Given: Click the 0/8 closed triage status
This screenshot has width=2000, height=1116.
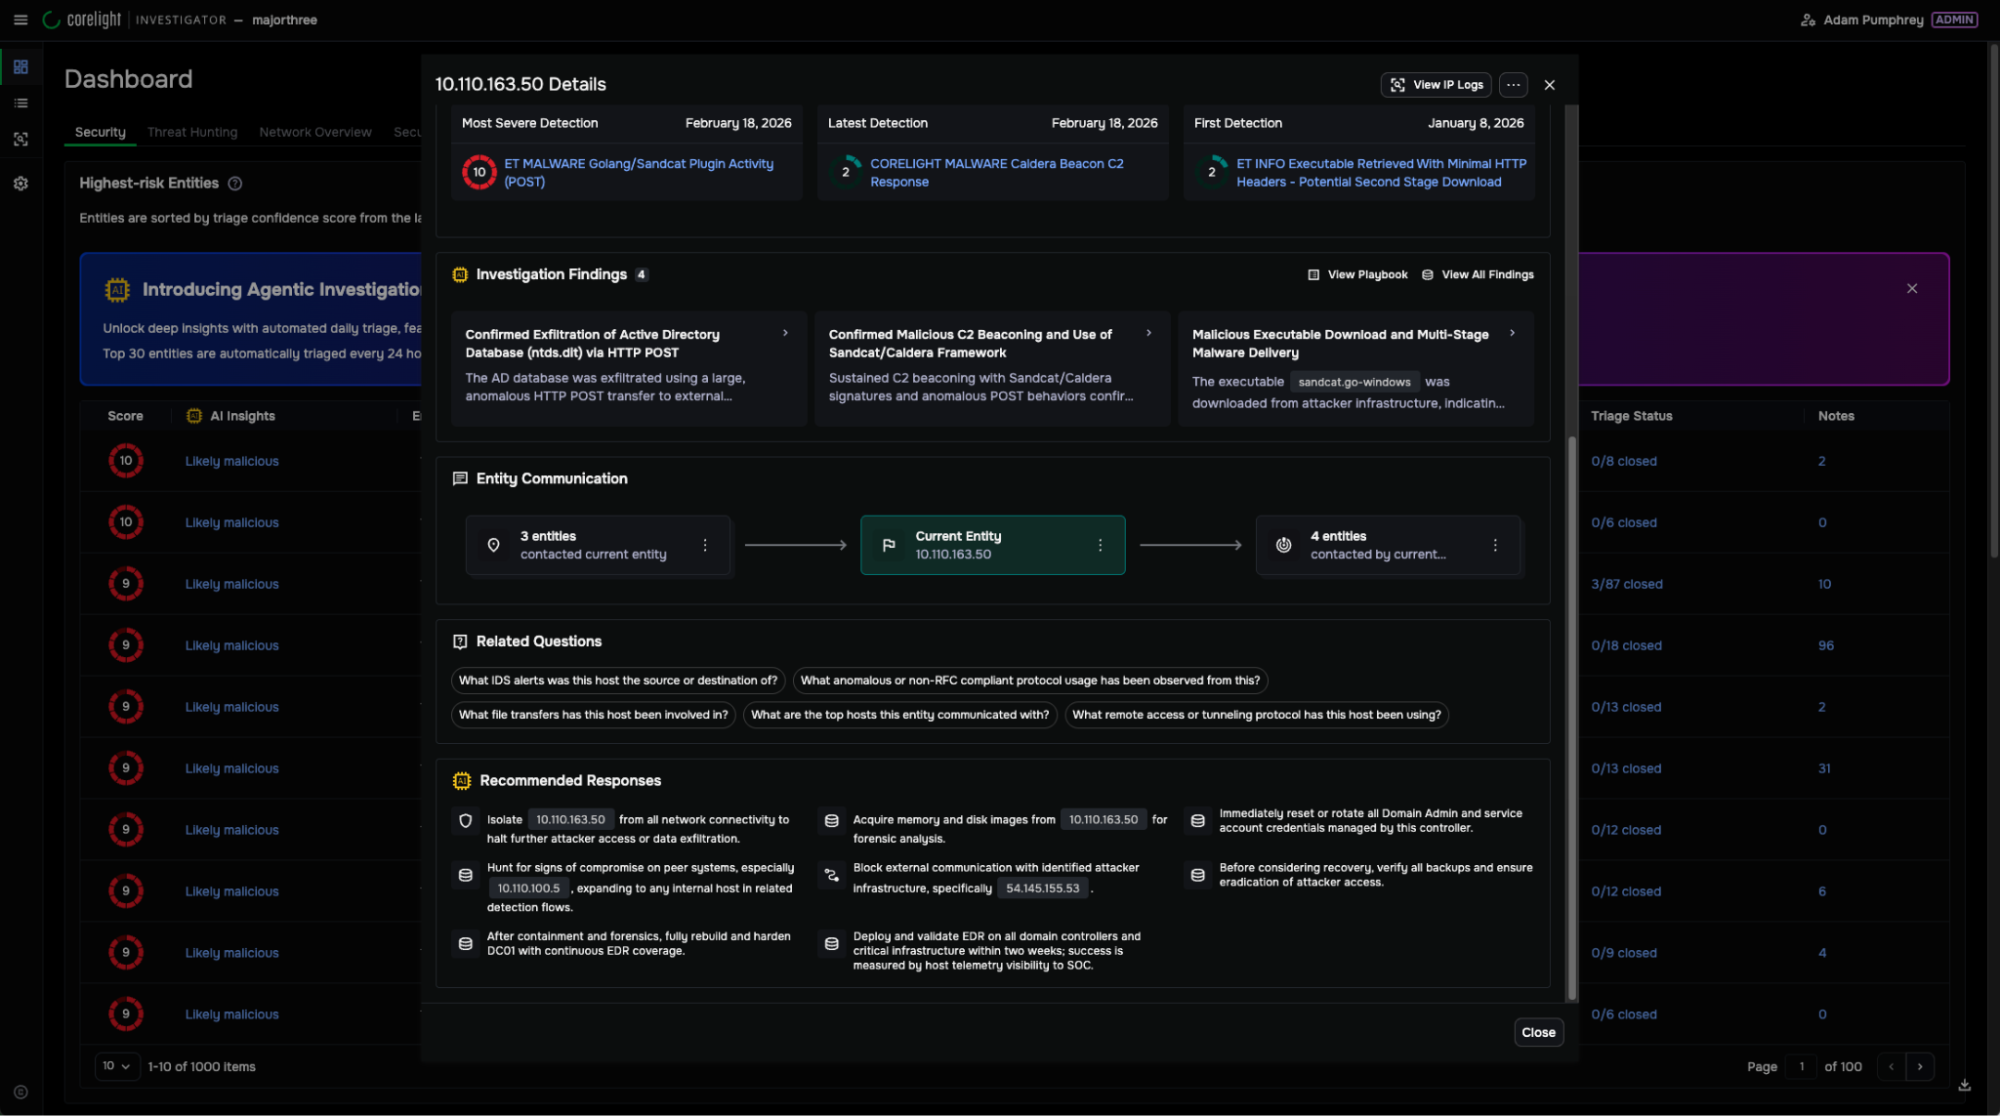Looking at the screenshot, I should tap(1624, 461).
